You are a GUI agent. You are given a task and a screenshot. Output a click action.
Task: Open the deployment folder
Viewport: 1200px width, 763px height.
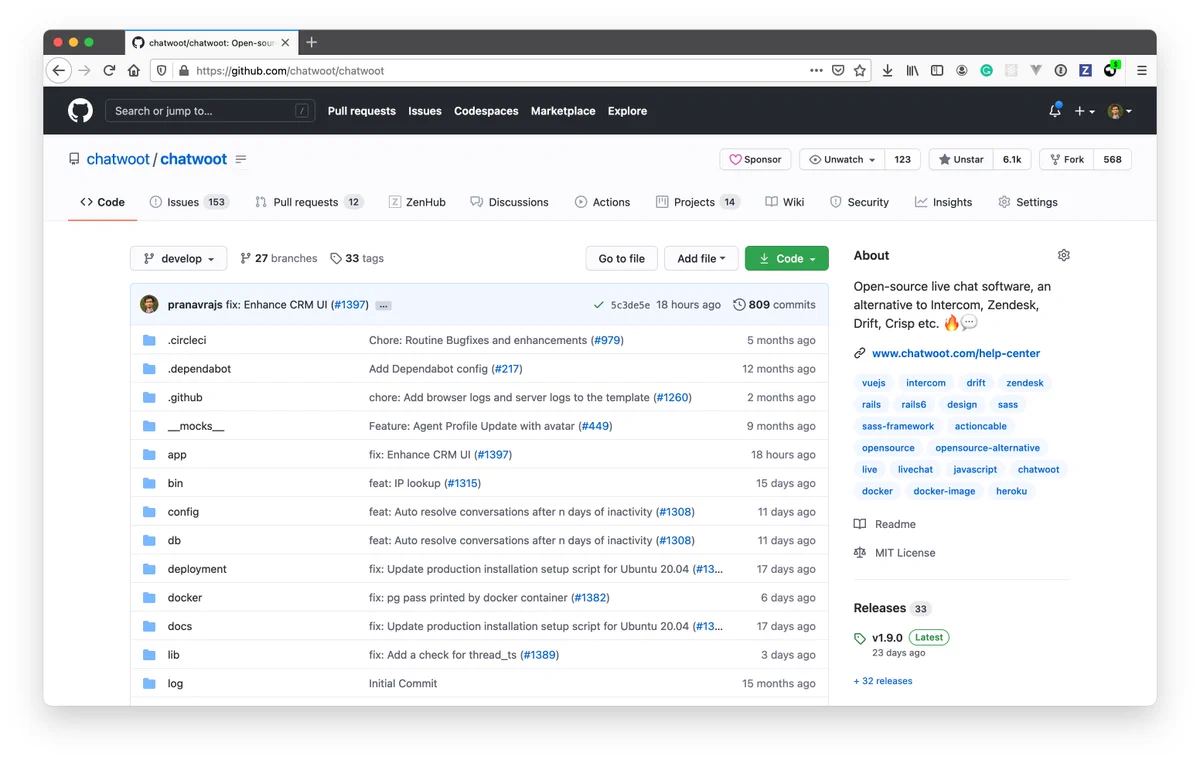197,569
